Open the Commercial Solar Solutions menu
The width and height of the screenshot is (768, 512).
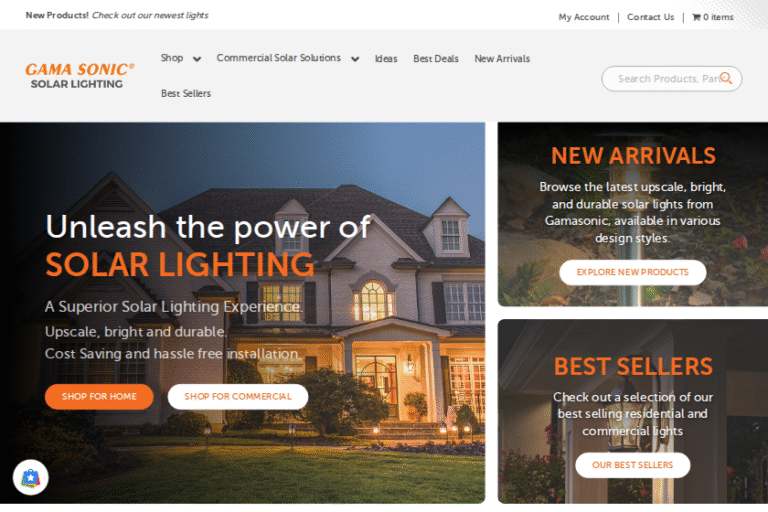[279, 58]
